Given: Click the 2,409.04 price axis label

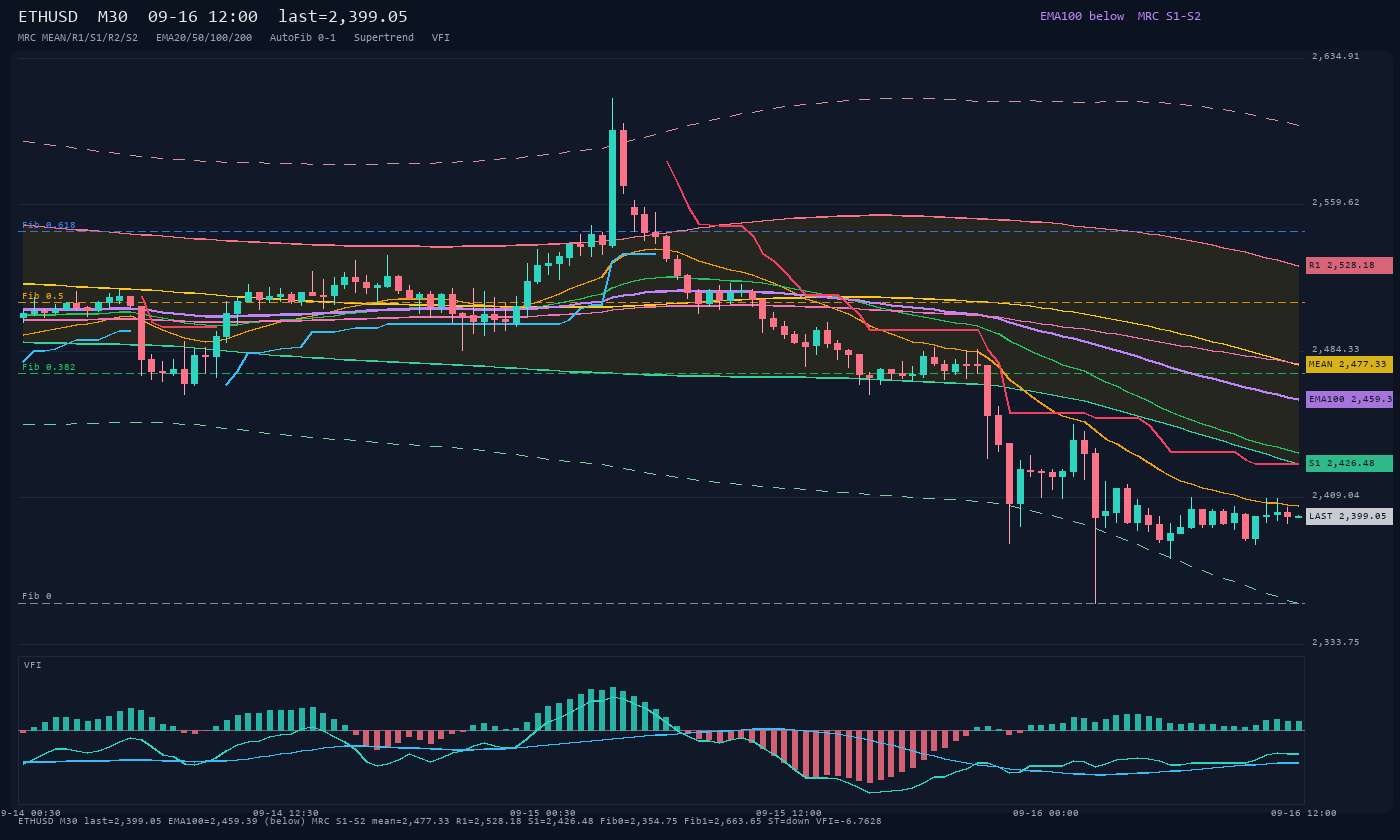Looking at the screenshot, I should point(1335,495).
